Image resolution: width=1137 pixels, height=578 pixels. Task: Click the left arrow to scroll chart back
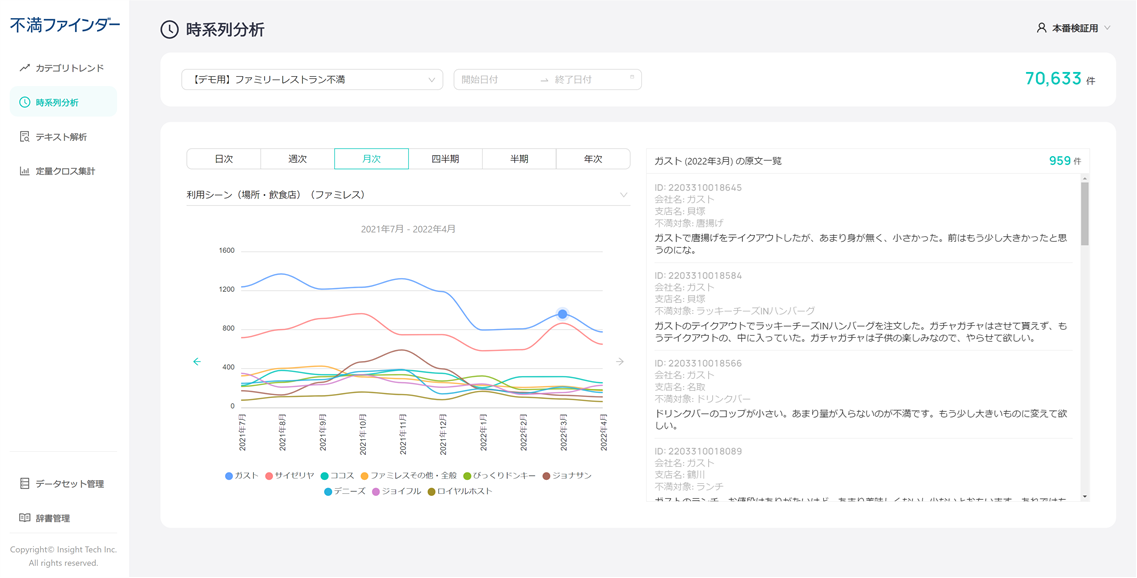pyautogui.click(x=197, y=362)
